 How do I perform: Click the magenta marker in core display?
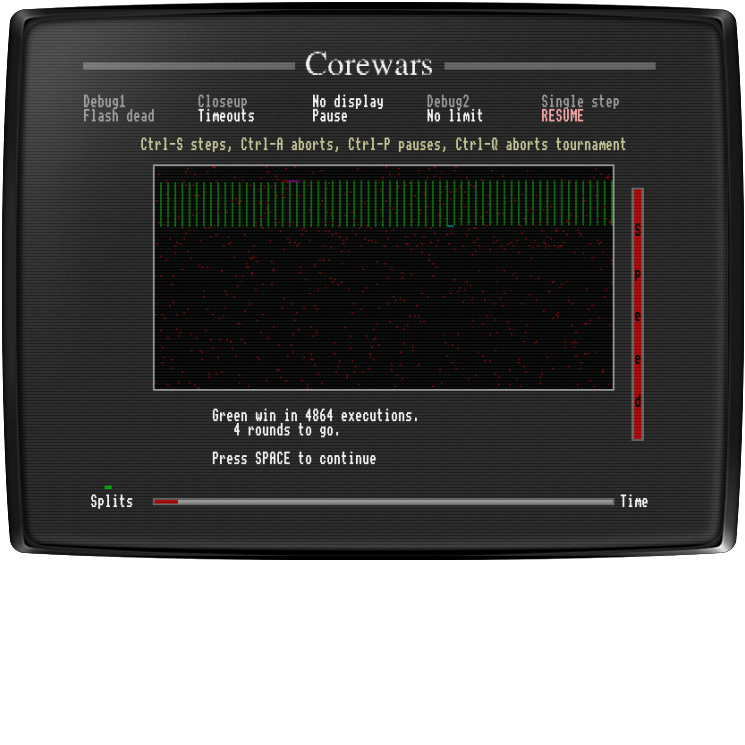291,181
